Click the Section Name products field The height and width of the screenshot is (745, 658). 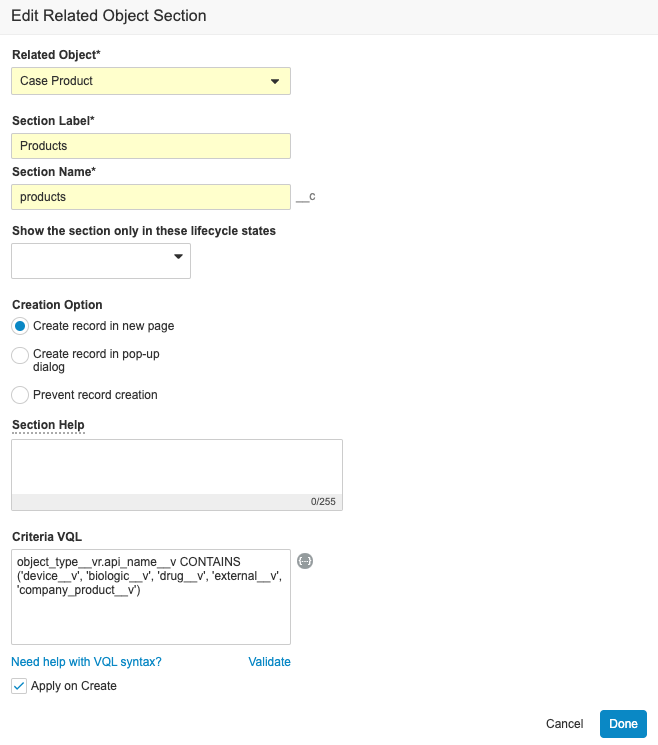point(151,197)
